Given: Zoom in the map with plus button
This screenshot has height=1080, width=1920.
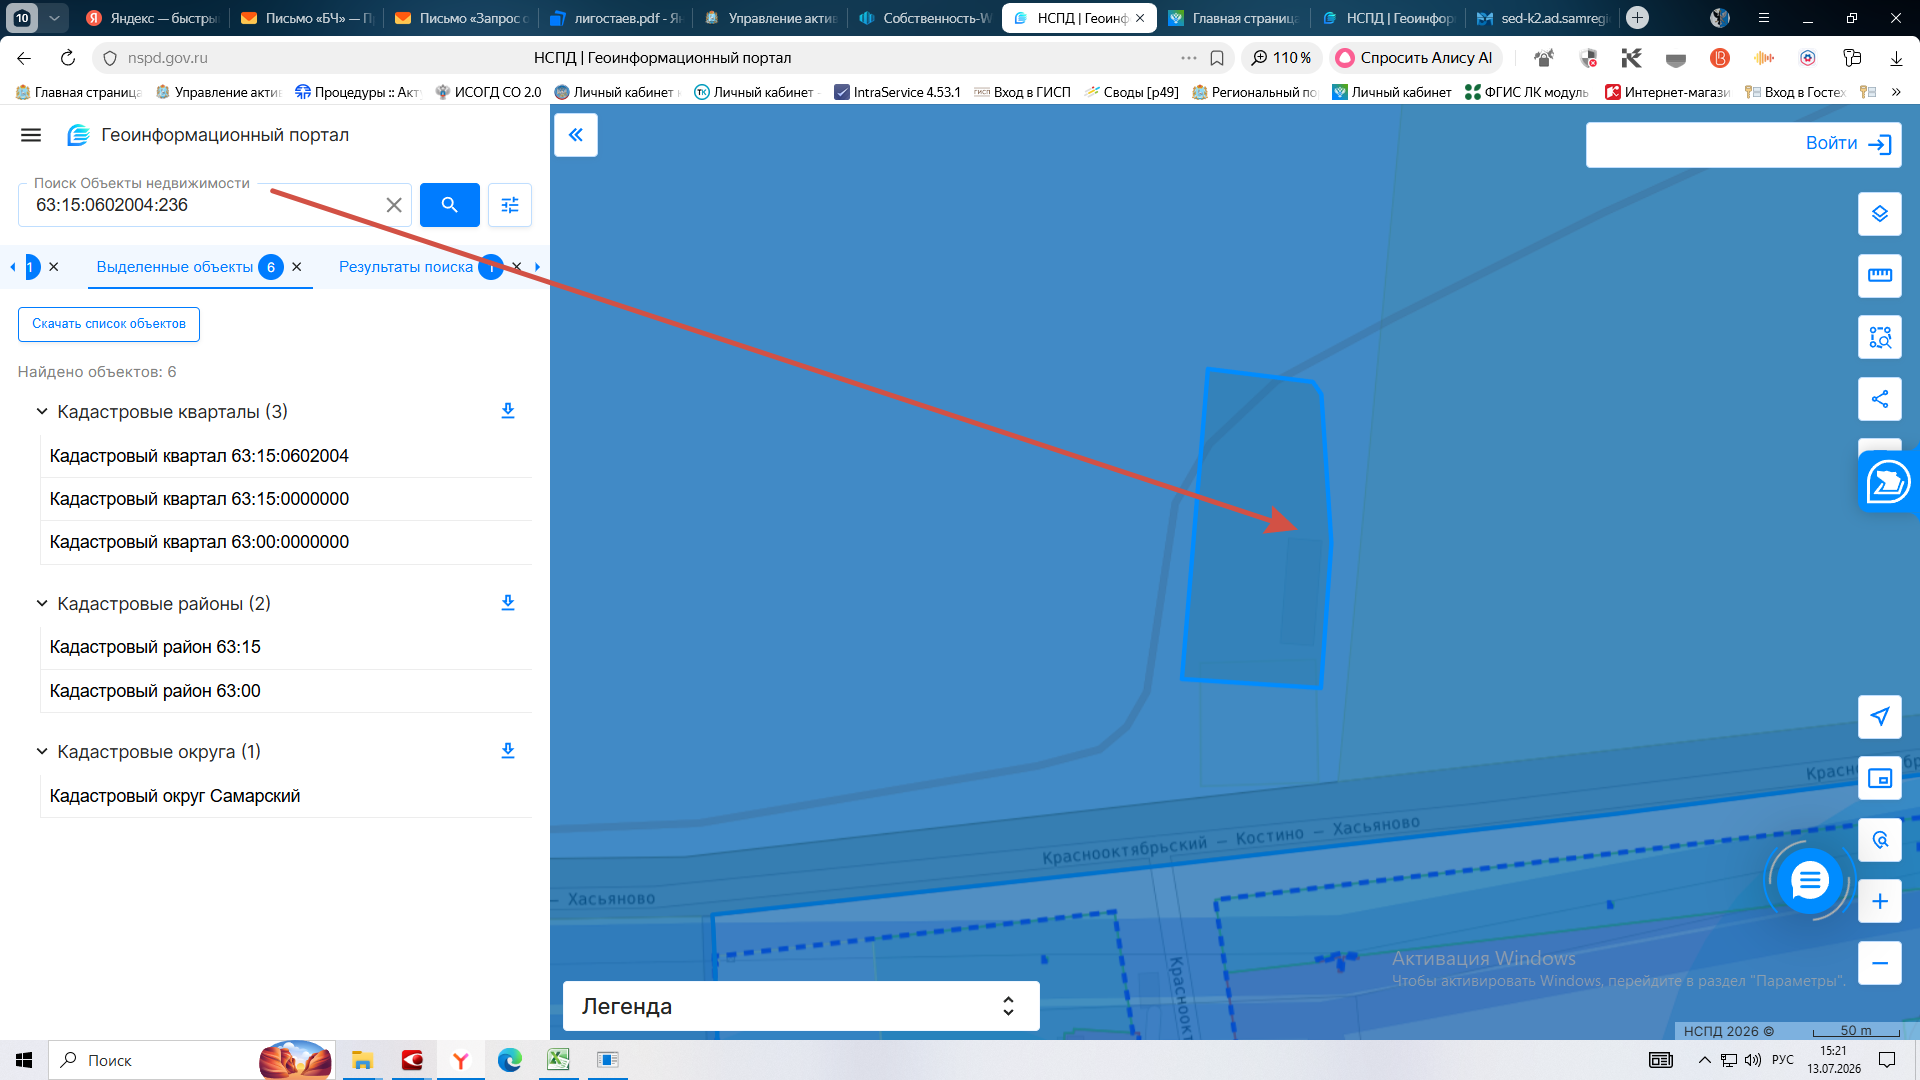Looking at the screenshot, I should (1880, 901).
